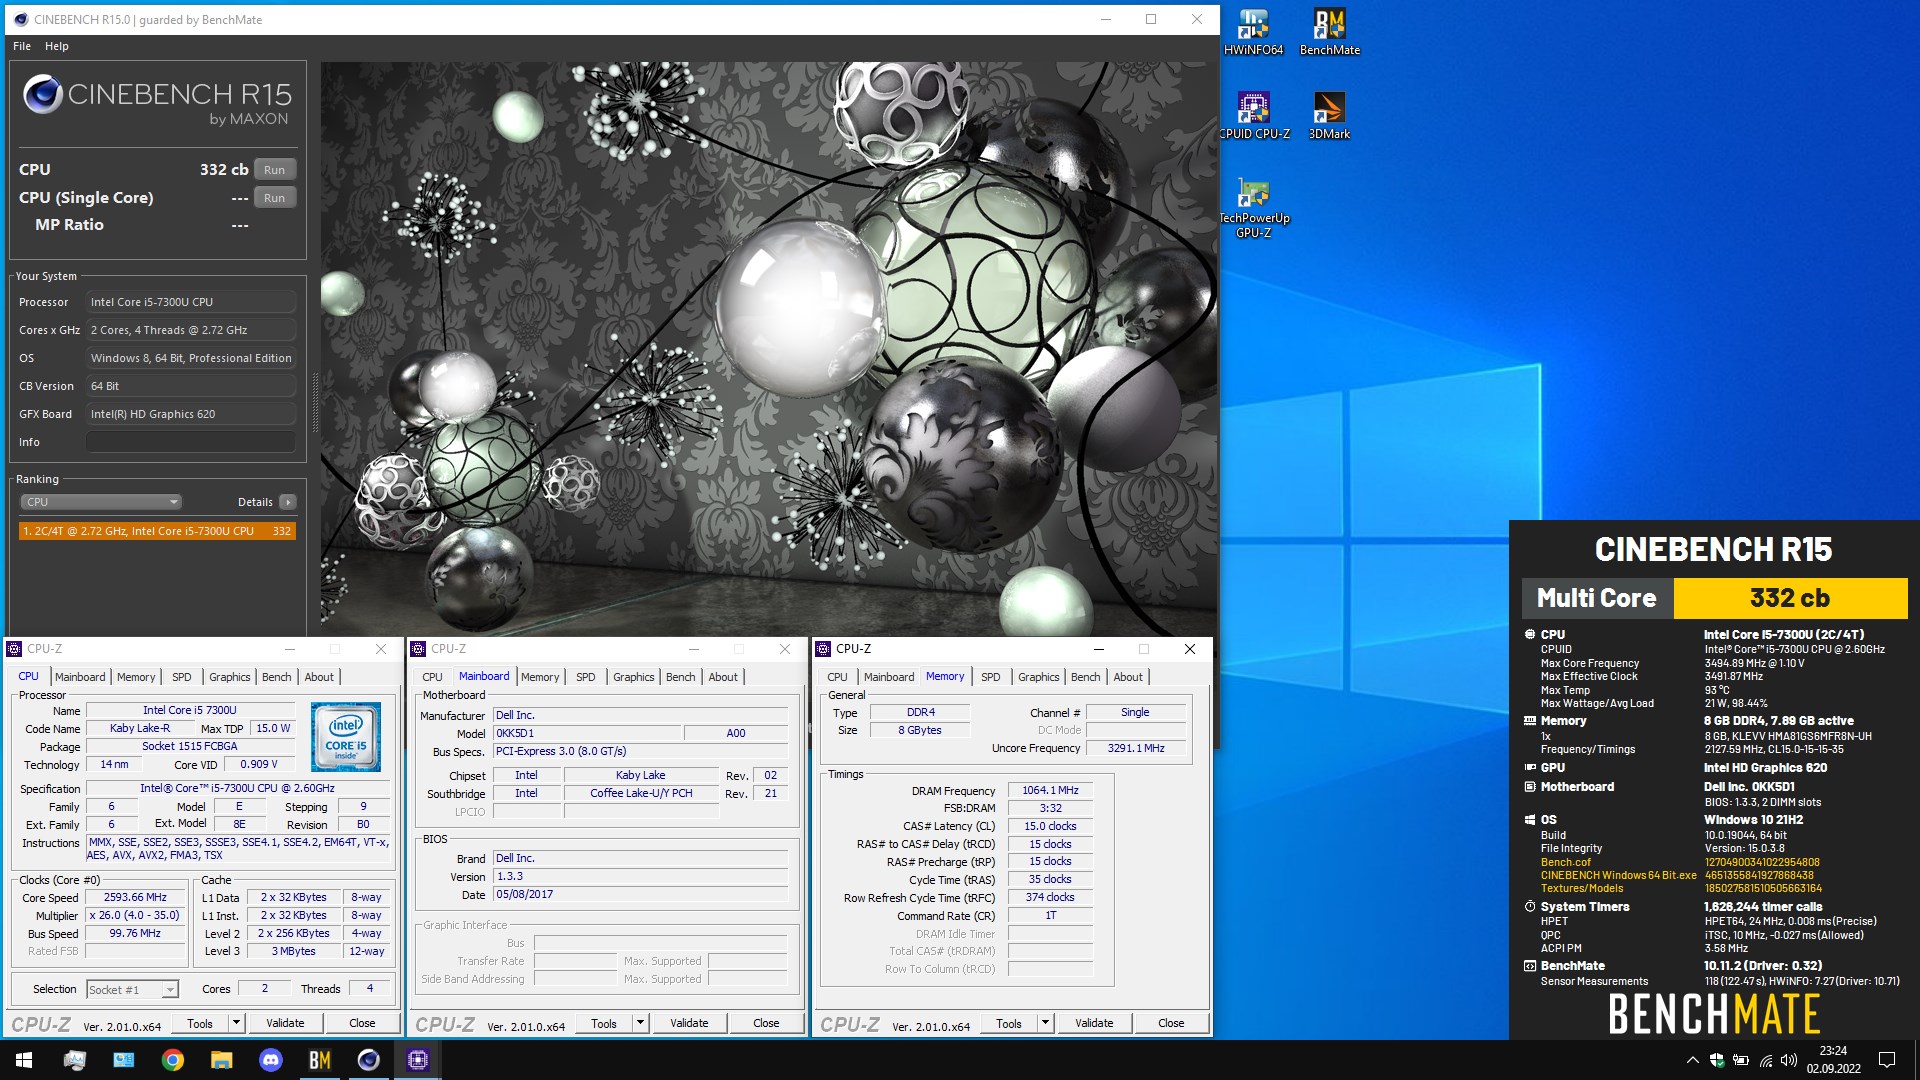Viewport: 1920px width, 1080px height.
Task: Expand Tools dropdown arrow in first CPU-Z window
Action: (x=237, y=1023)
